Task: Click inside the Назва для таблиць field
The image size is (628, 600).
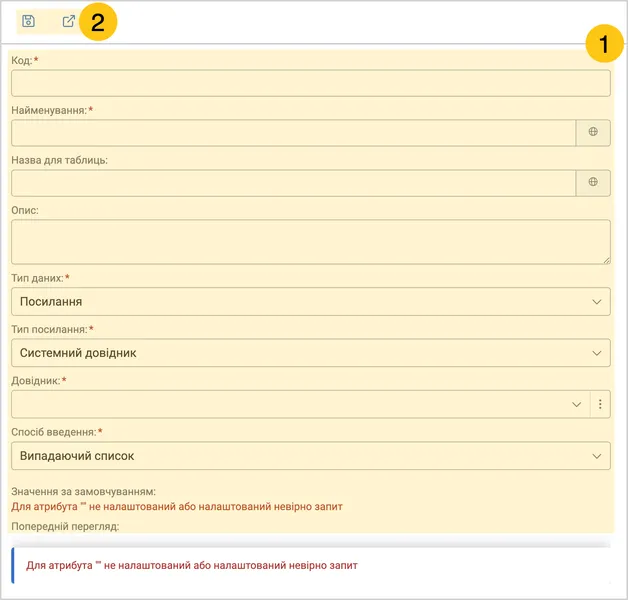Action: (294, 183)
